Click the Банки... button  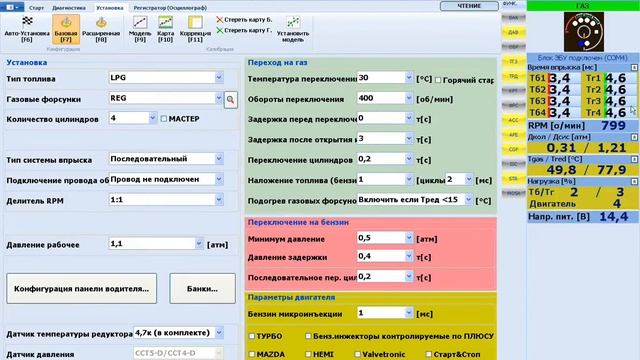point(202,289)
